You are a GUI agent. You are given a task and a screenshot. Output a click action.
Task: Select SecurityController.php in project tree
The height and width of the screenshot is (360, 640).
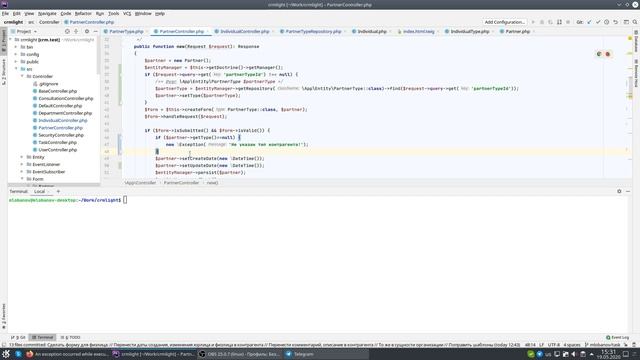pyautogui.click(x=58, y=135)
